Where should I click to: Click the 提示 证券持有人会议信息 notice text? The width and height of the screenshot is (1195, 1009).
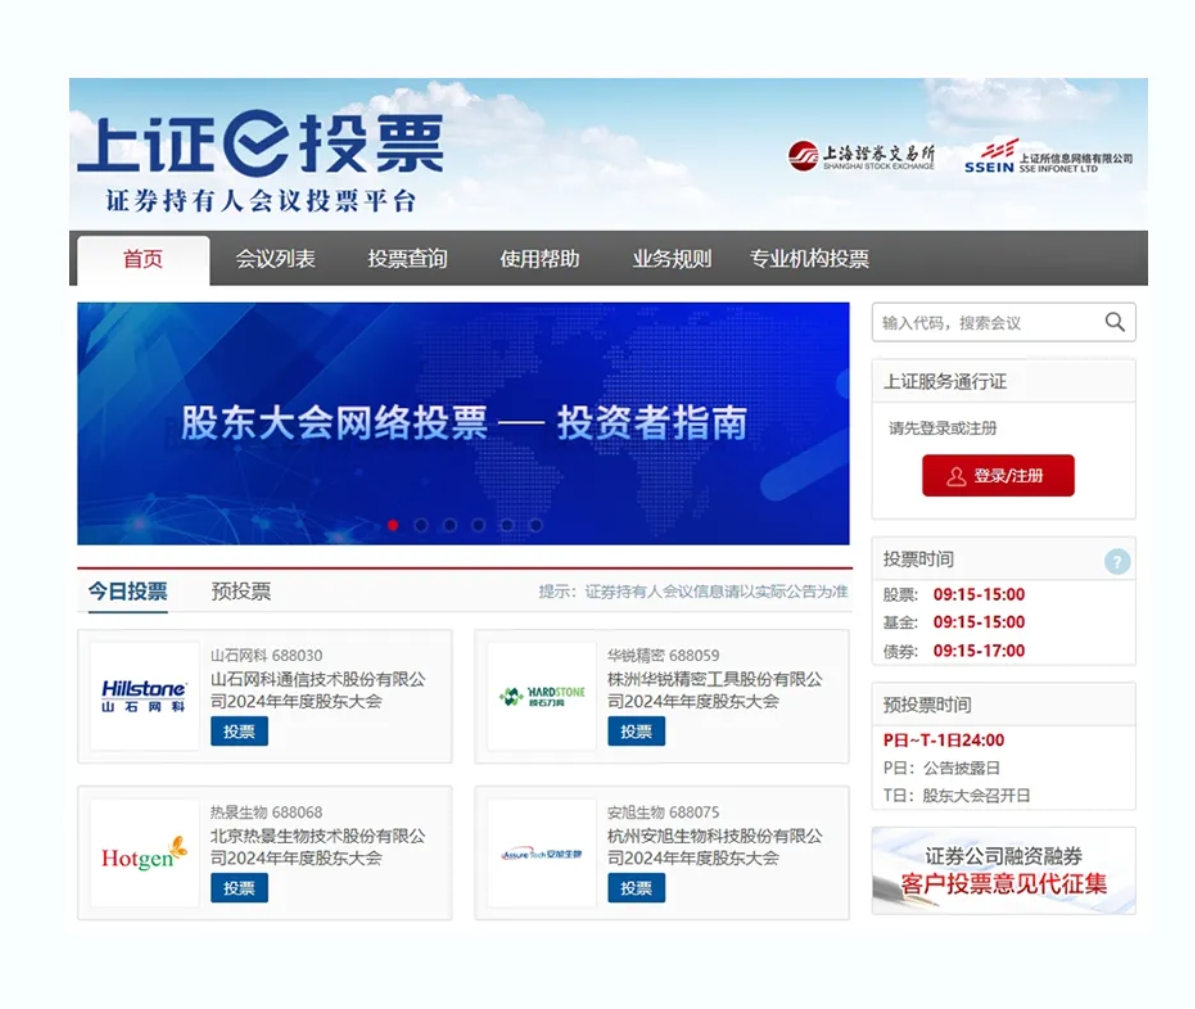point(694,591)
